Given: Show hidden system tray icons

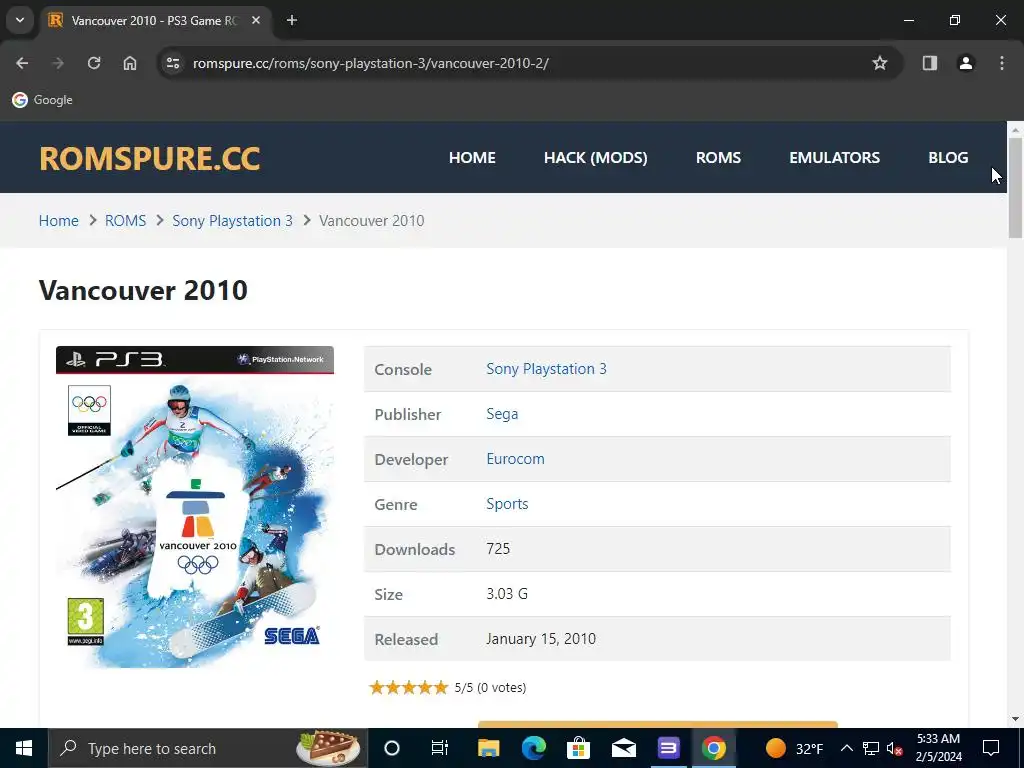Looking at the screenshot, I should (x=846, y=748).
